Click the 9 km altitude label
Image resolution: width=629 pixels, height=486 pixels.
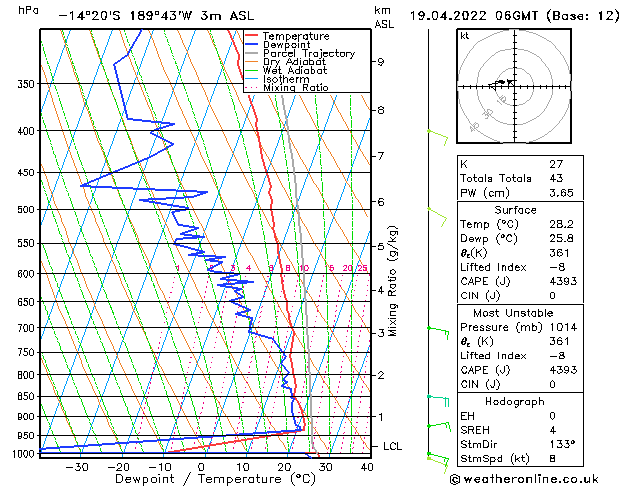click(381, 62)
